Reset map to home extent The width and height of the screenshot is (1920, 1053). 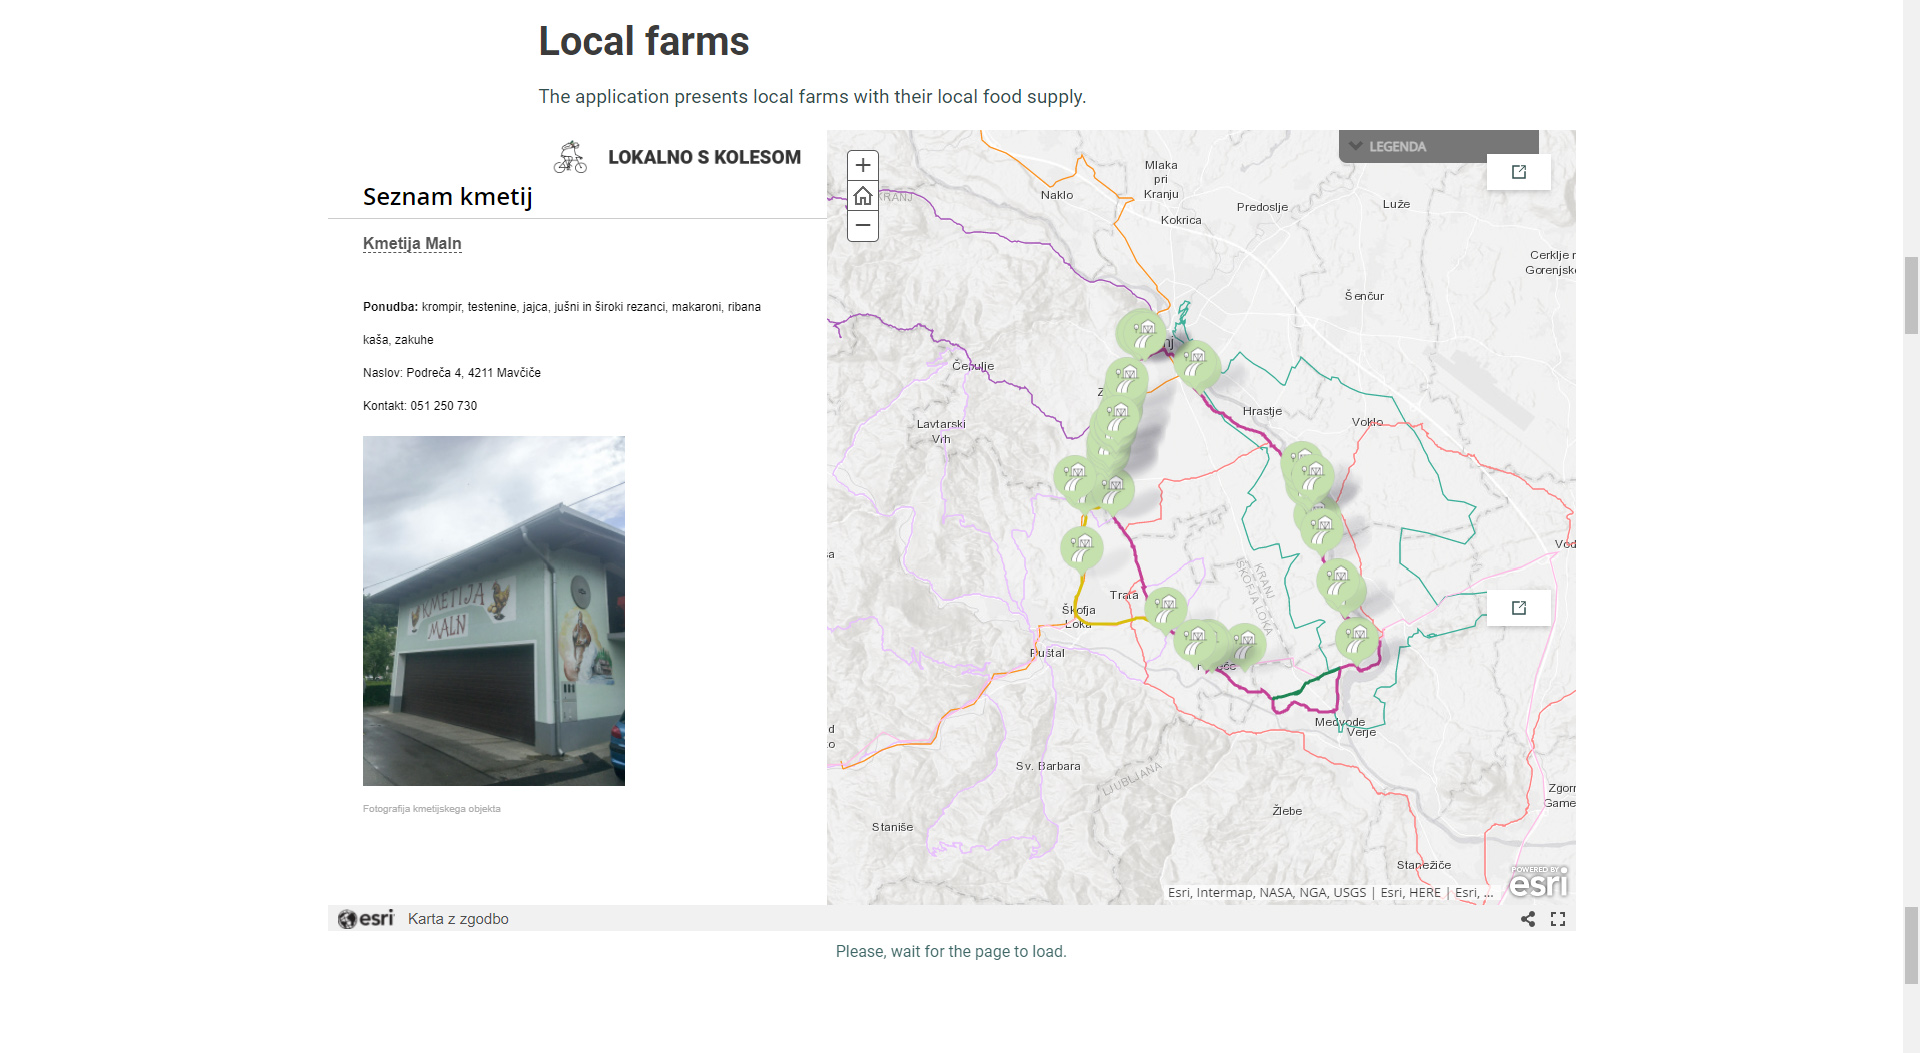point(863,196)
